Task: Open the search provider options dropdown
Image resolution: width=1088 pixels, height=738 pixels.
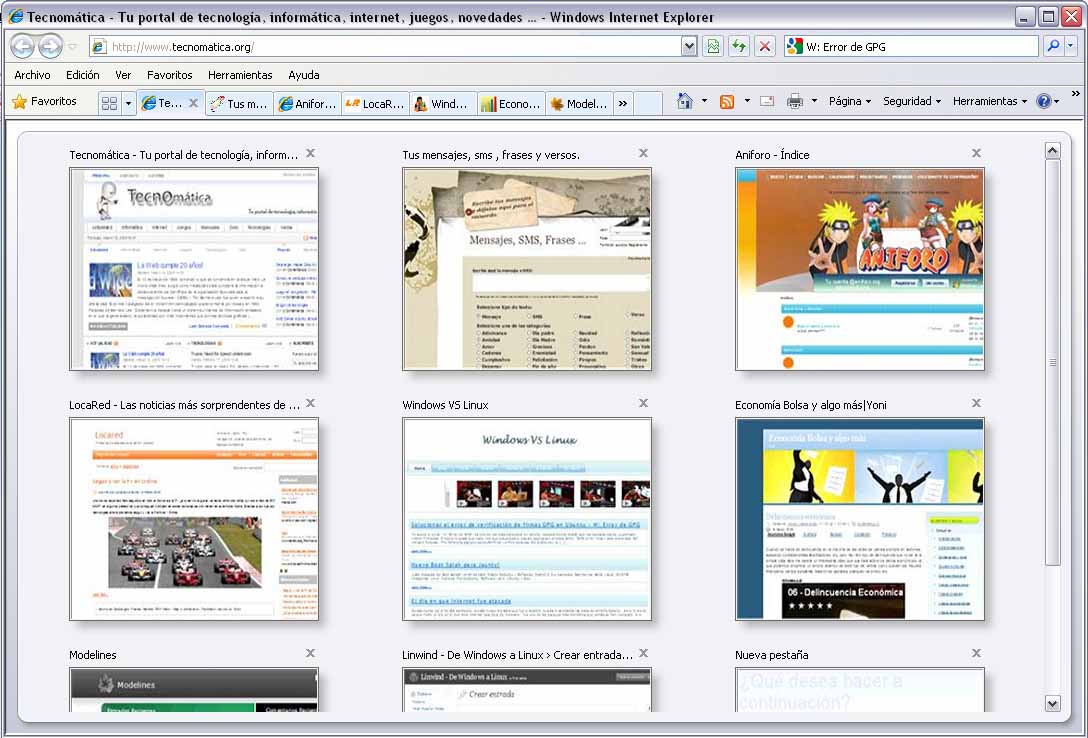Action: tap(1071, 46)
